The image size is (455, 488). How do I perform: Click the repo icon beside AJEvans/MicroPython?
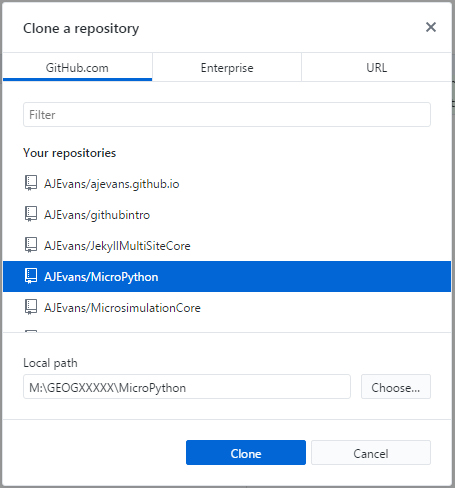click(31, 276)
